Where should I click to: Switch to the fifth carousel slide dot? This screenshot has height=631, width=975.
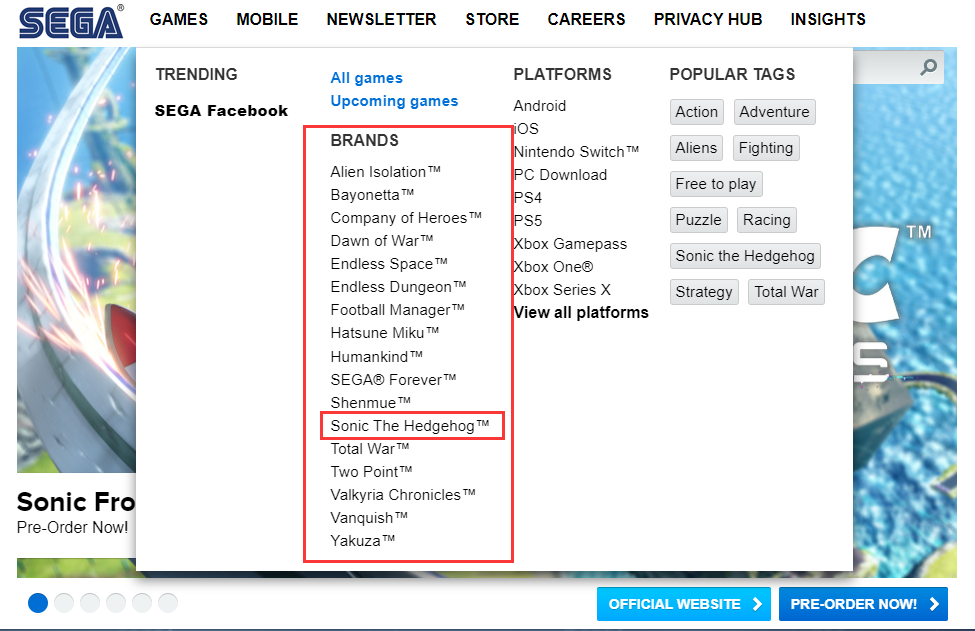142,602
